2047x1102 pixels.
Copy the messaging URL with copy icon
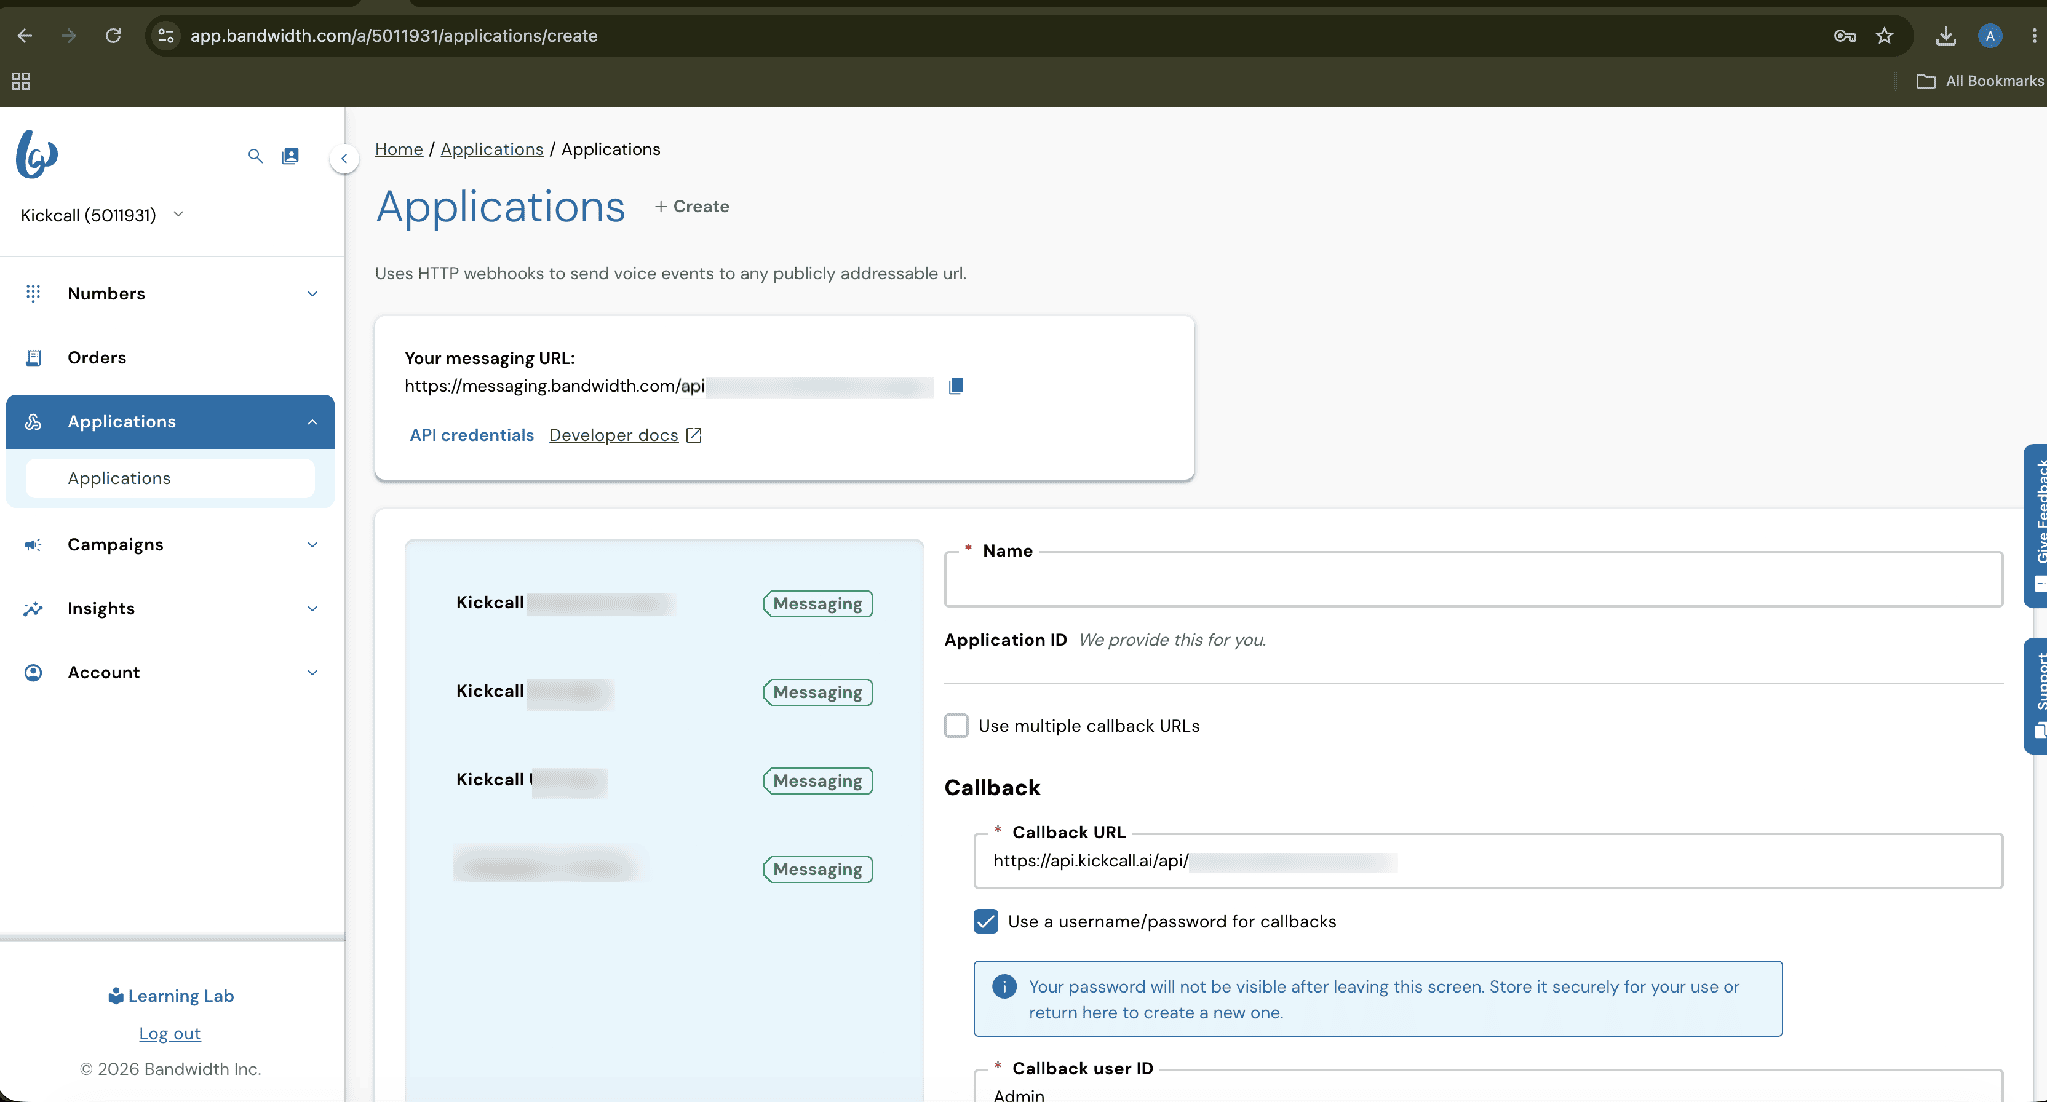tap(956, 386)
